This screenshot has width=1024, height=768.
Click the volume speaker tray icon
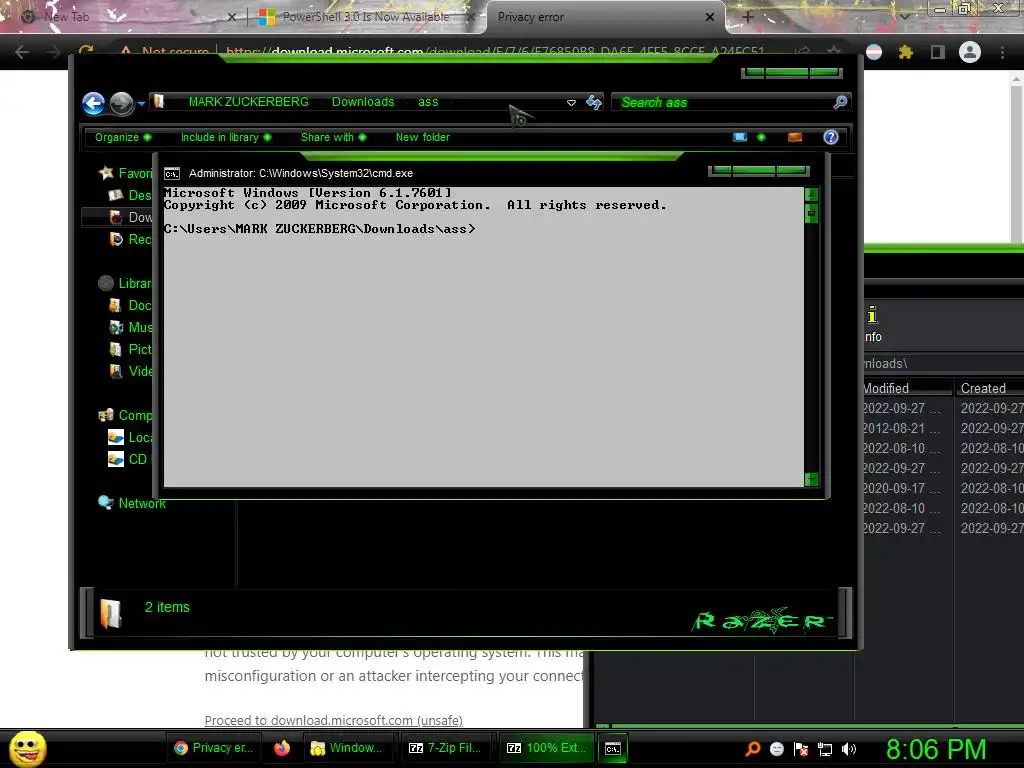(849, 749)
